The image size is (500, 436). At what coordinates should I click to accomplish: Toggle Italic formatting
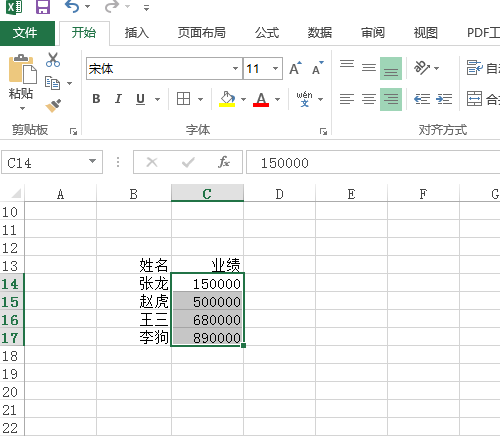pyautogui.click(x=118, y=99)
